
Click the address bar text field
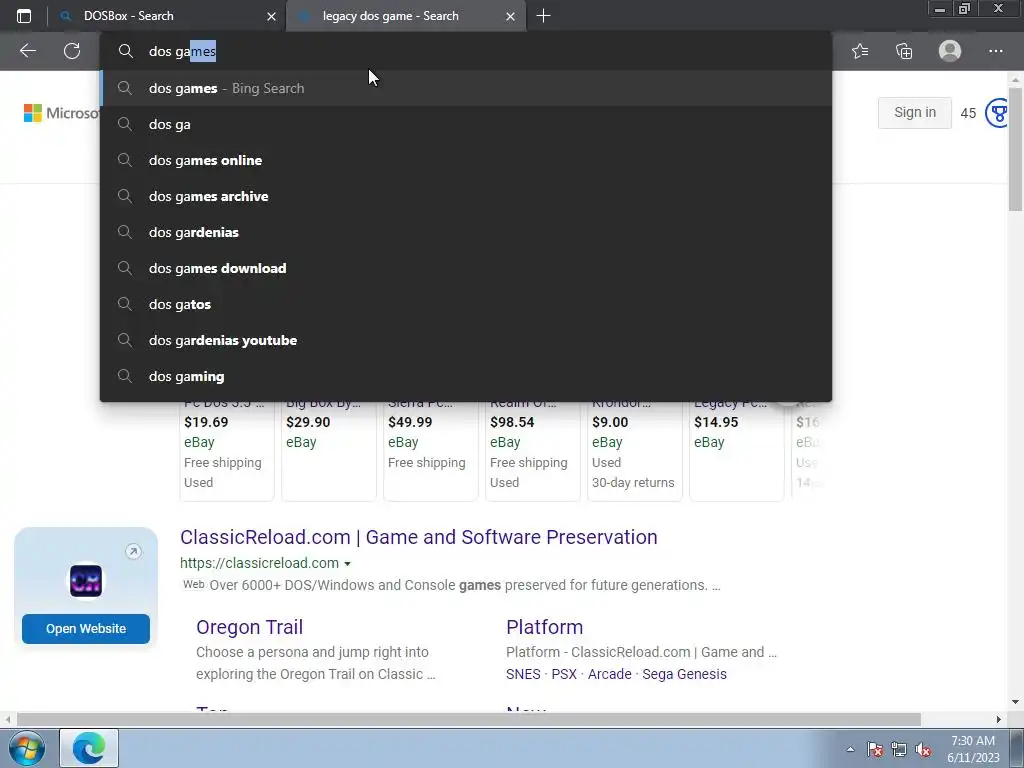pos(466,51)
